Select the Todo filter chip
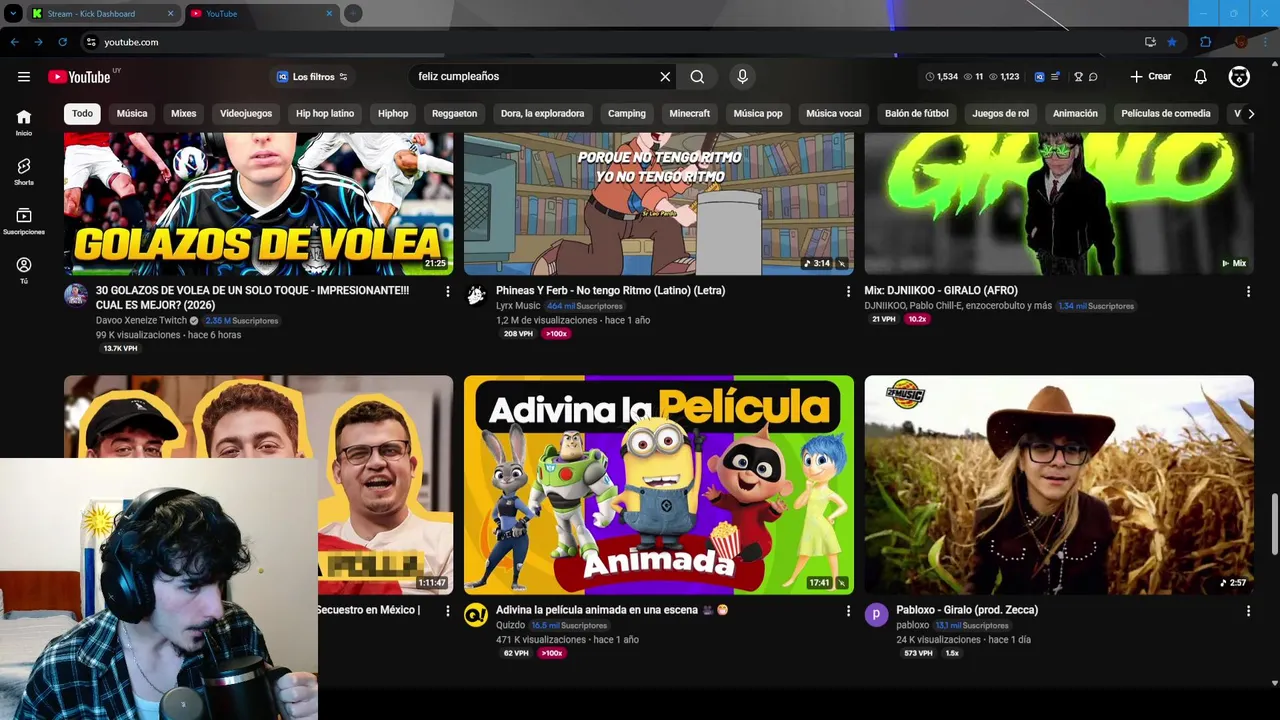Screen dimensions: 1280x720 point(82,113)
